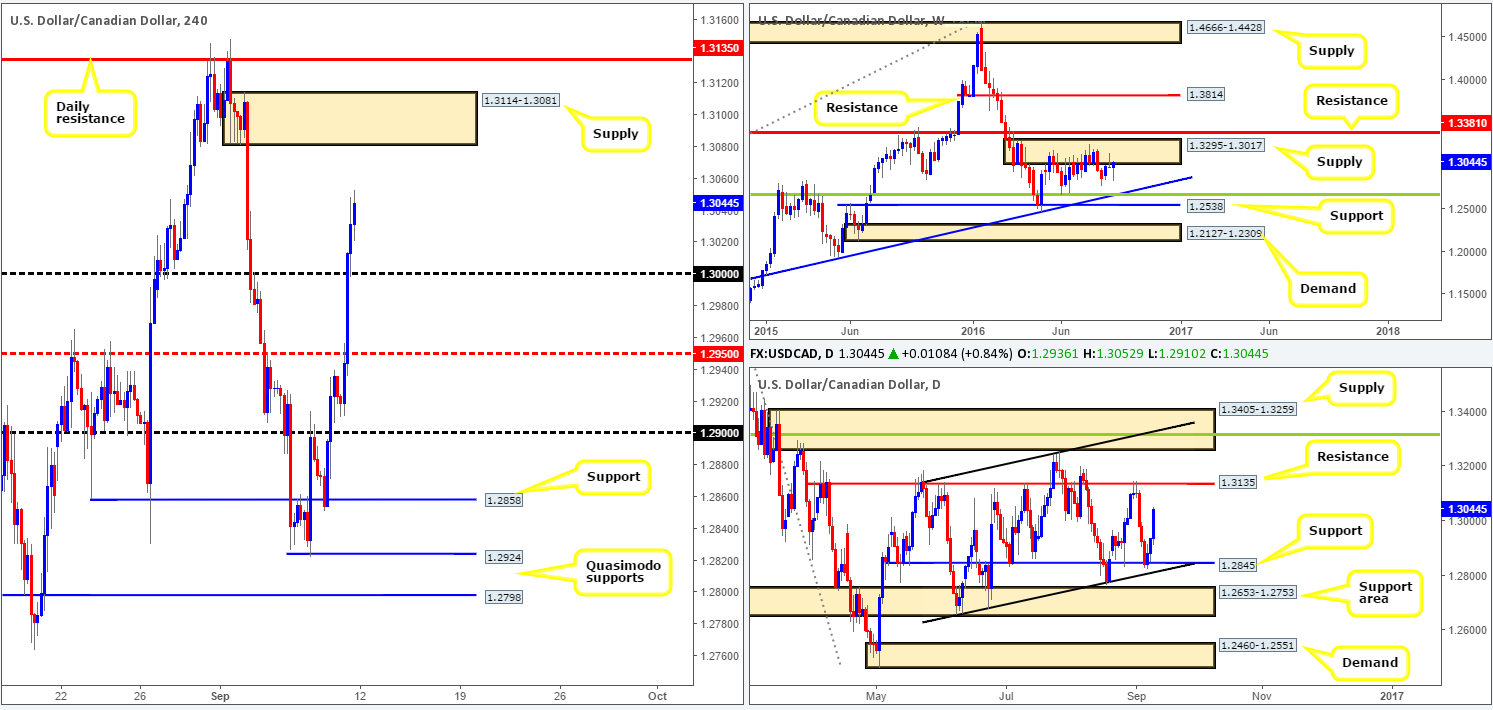
Task: Click the '1.2845' daily support label
Action: point(1238,565)
